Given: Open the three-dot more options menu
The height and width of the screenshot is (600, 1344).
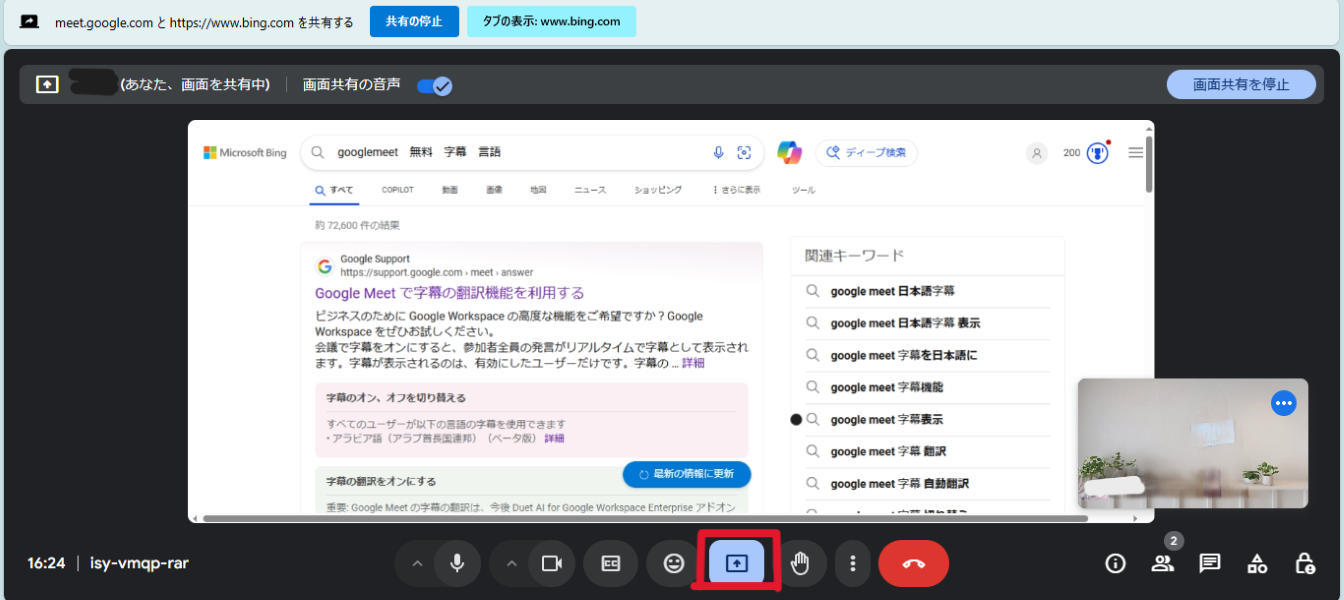Looking at the screenshot, I should [x=853, y=563].
